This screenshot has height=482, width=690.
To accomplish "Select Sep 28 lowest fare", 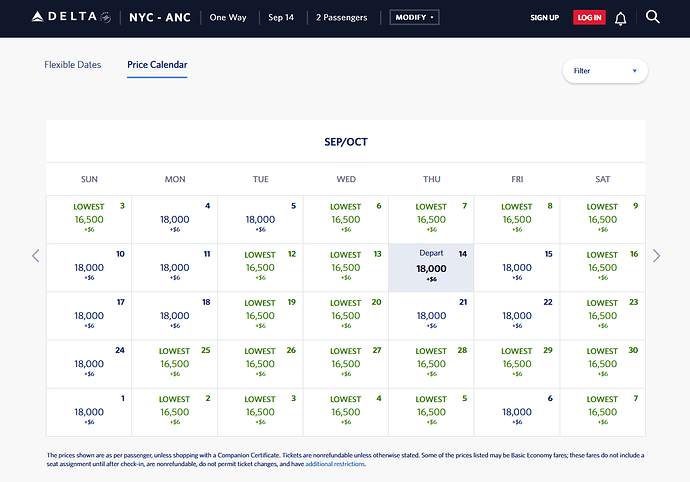I will pyautogui.click(x=431, y=364).
